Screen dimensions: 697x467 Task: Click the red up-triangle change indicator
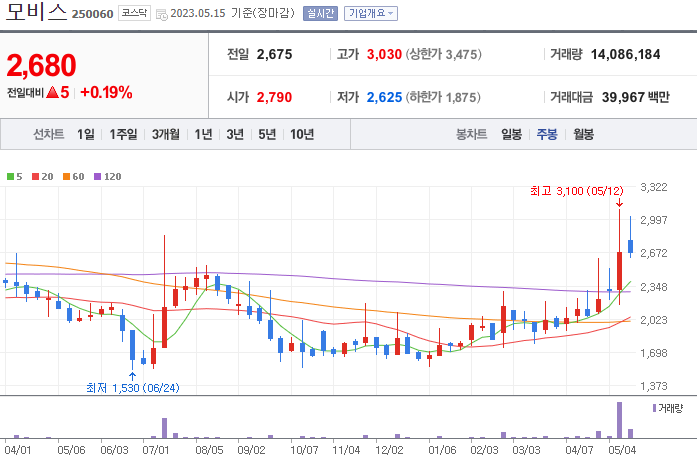pyautogui.click(x=52, y=92)
